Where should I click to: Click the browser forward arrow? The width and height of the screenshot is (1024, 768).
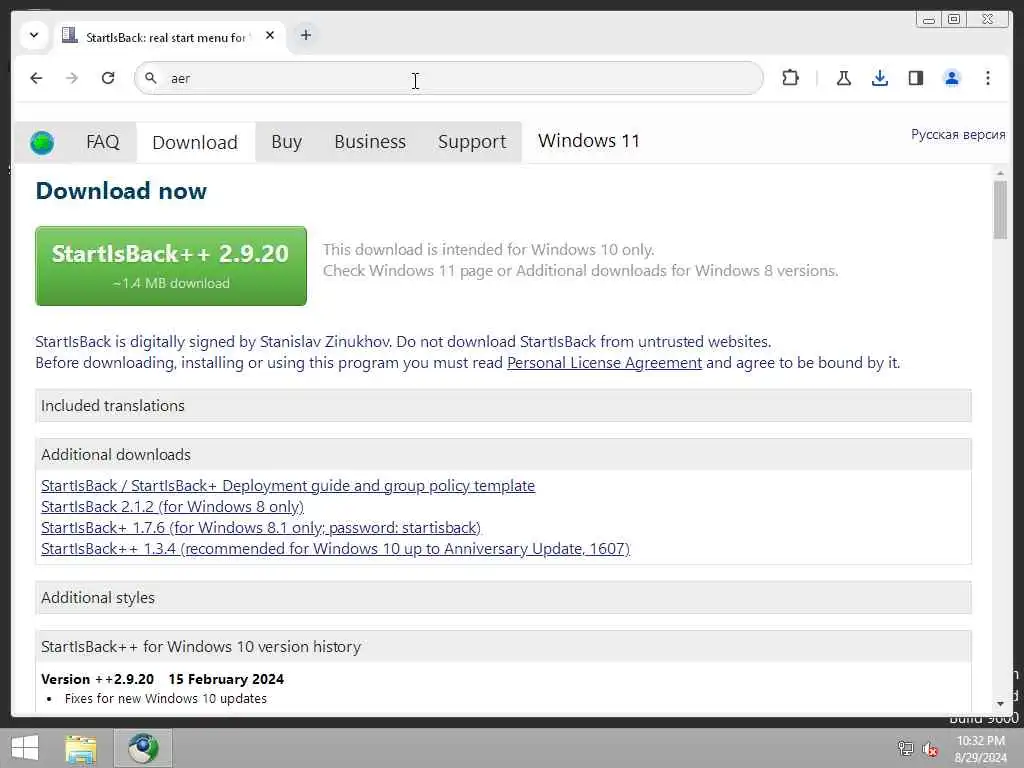coord(72,78)
